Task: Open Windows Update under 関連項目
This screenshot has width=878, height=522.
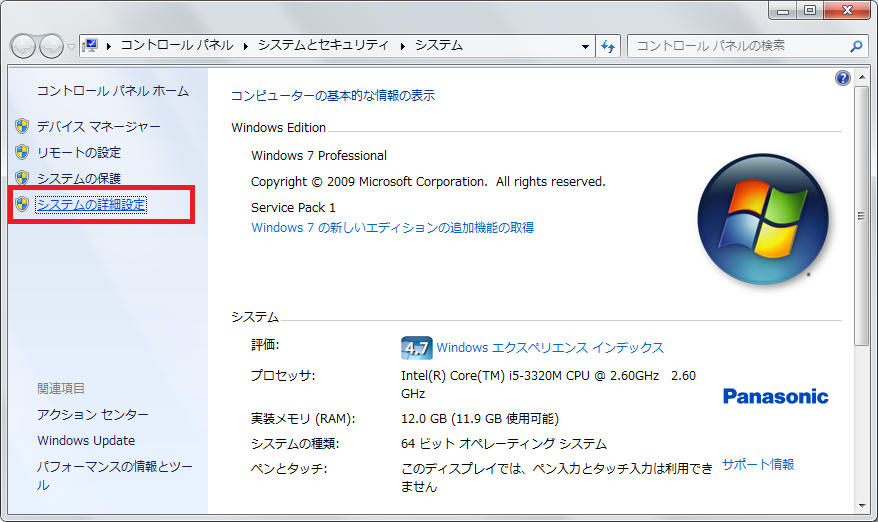Action: pyautogui.click(x=86, y=441)
